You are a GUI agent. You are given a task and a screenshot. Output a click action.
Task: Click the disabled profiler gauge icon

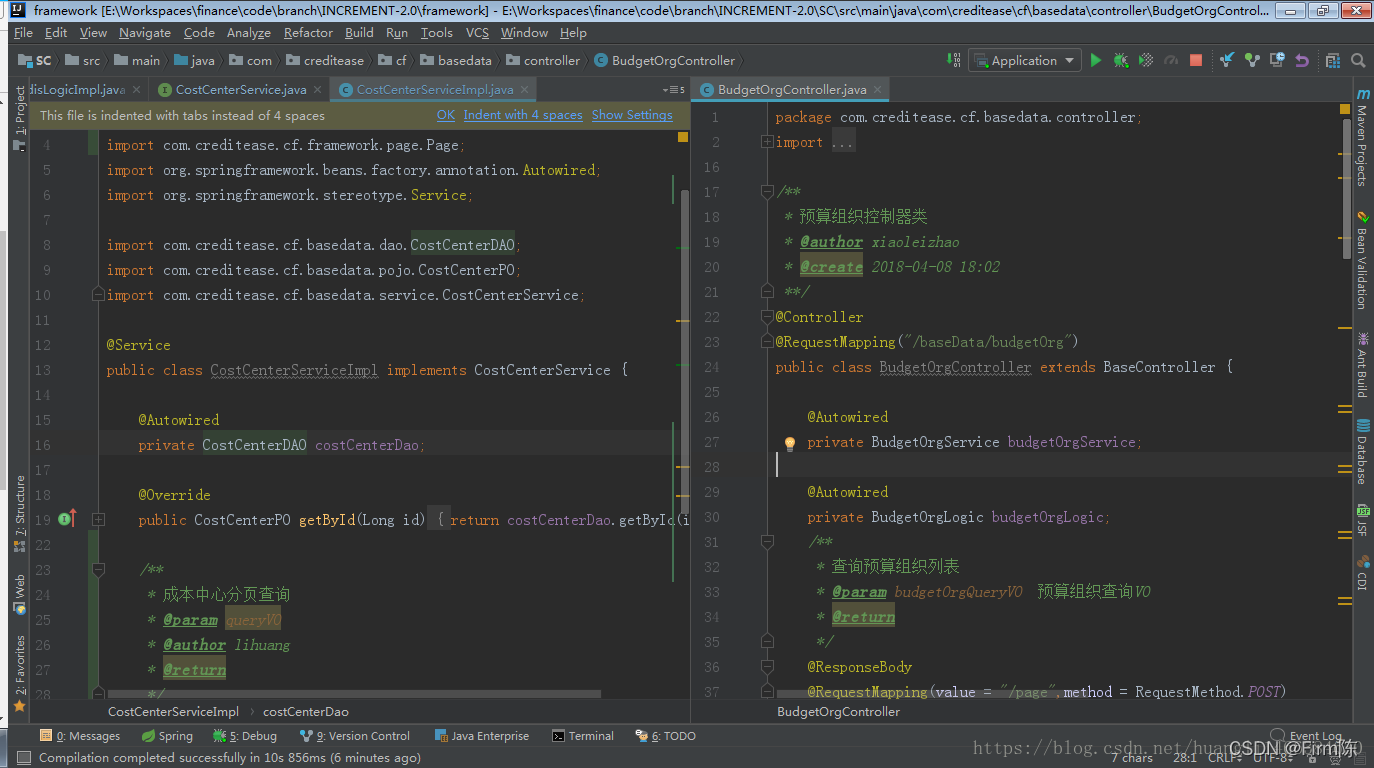pos(1171,60)
